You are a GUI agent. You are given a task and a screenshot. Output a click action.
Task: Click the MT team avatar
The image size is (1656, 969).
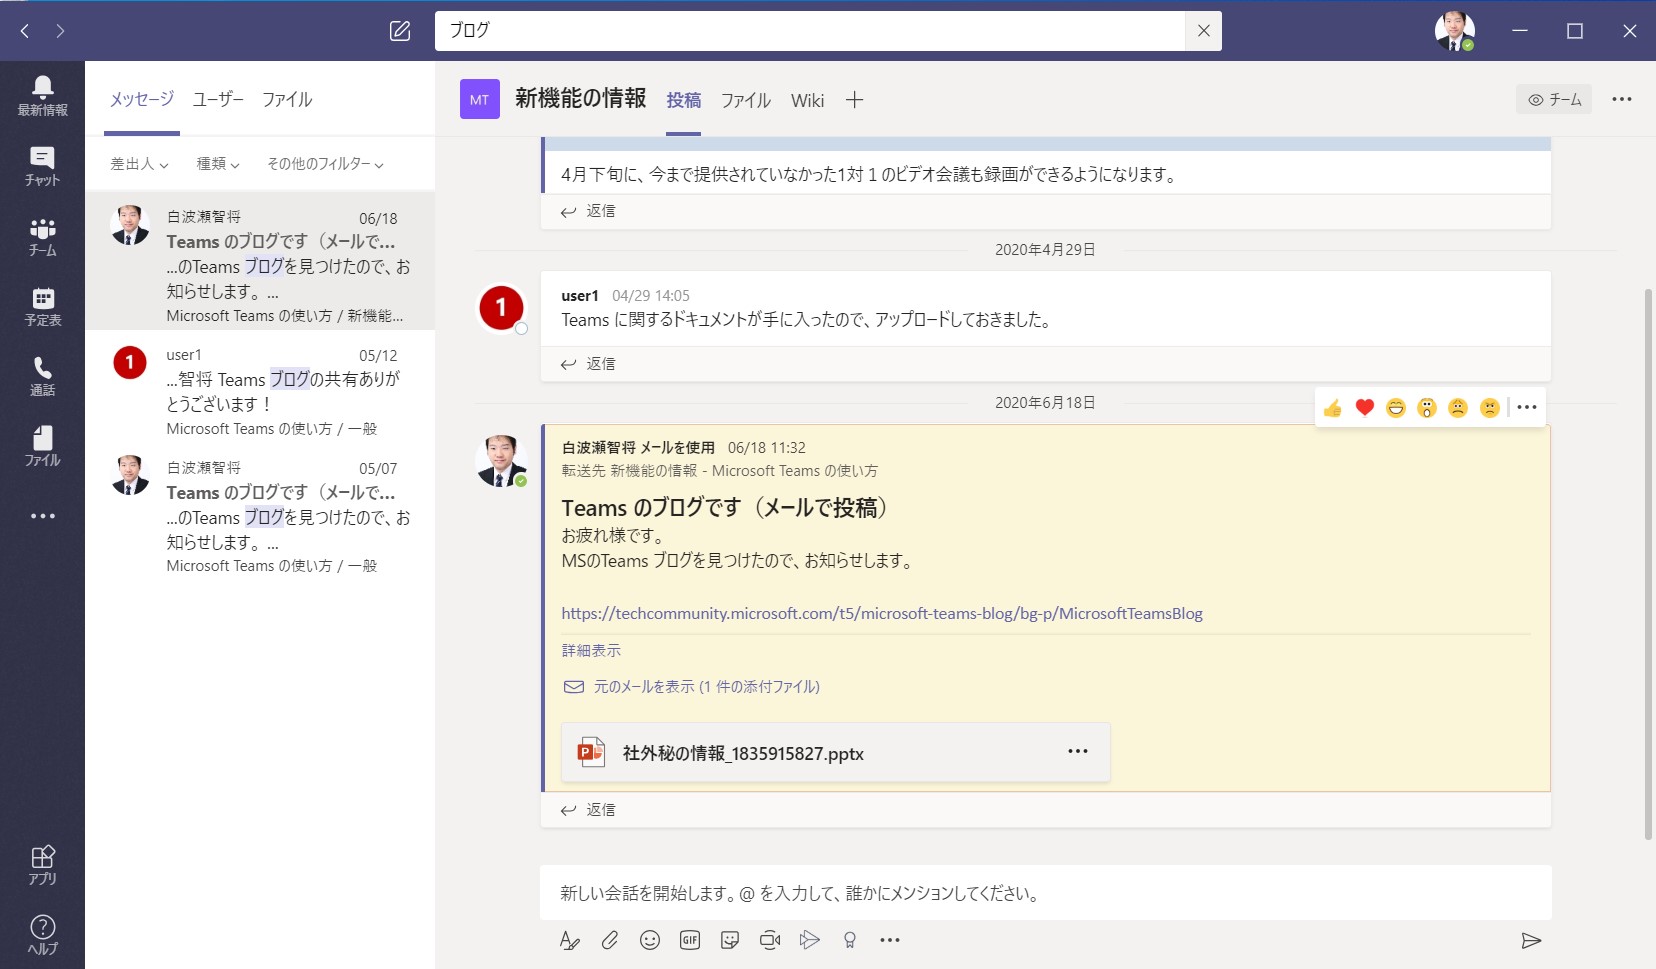click(480, 99)
